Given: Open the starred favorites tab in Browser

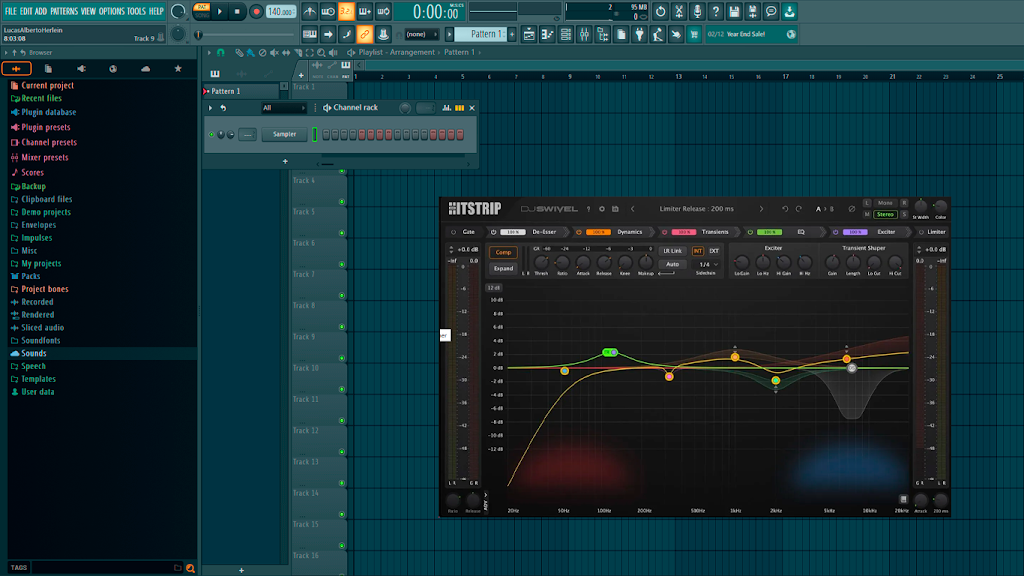Looking at the screenshot, I should click(x=178, y=69).
